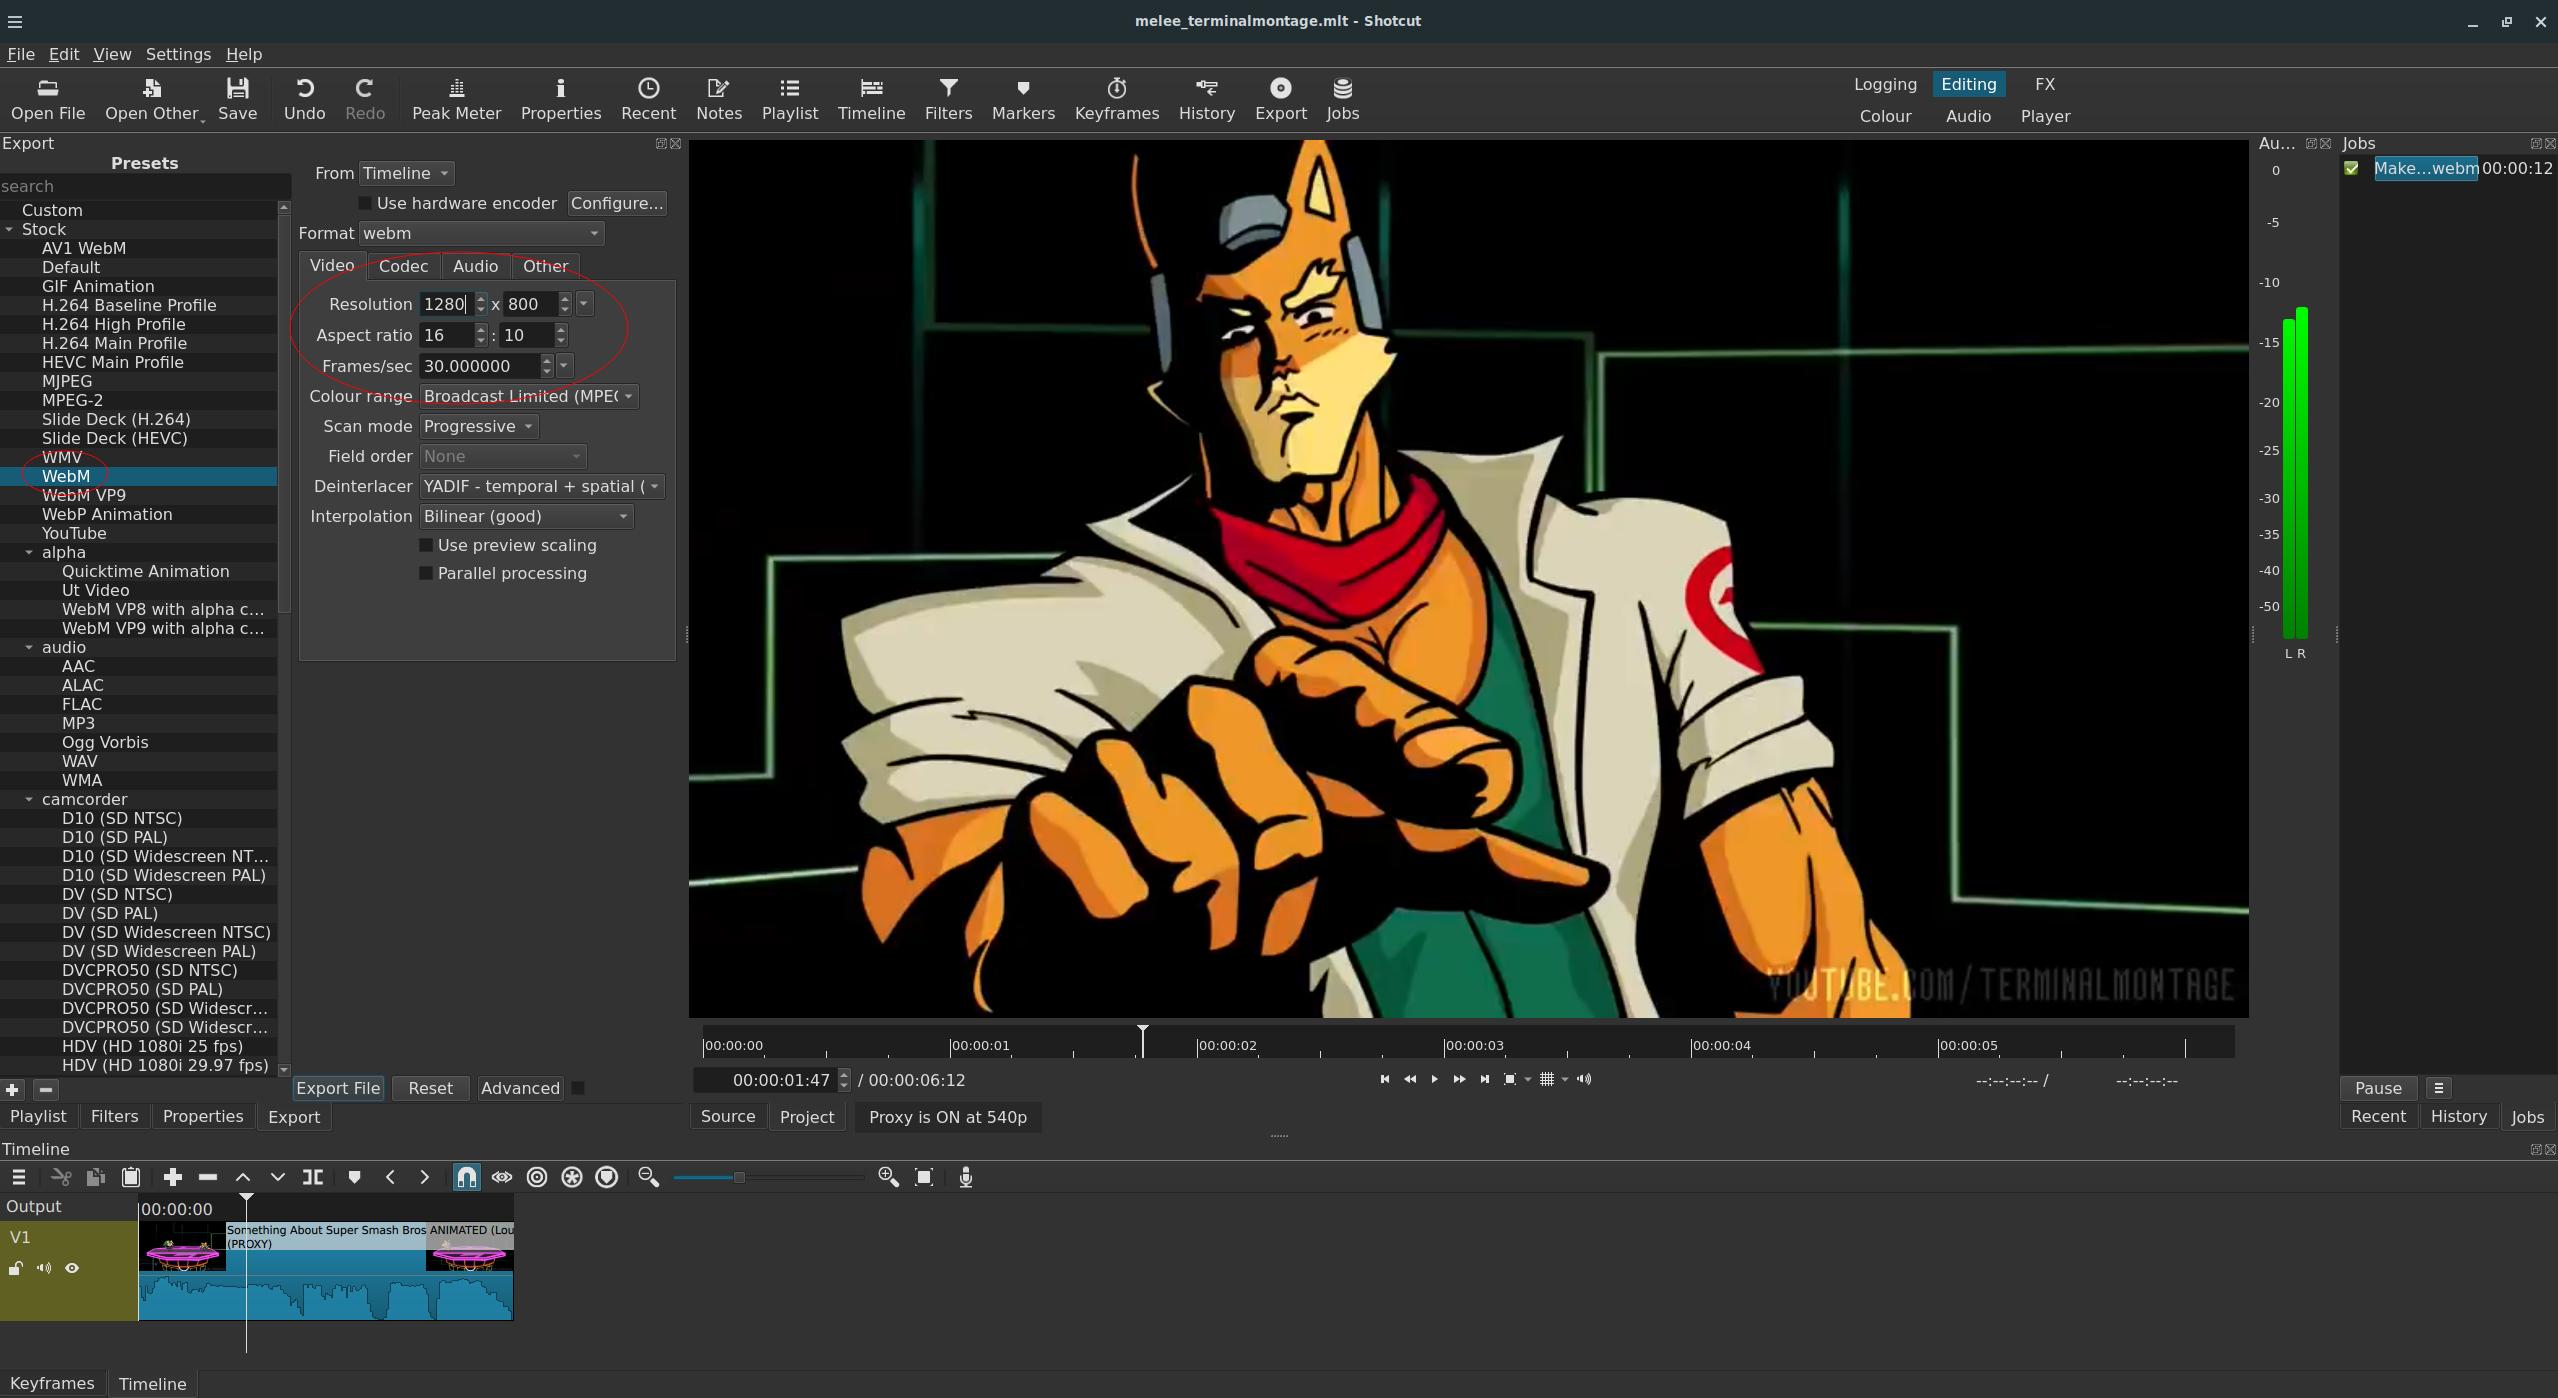Click the Export File button

tap(338, 1088)
